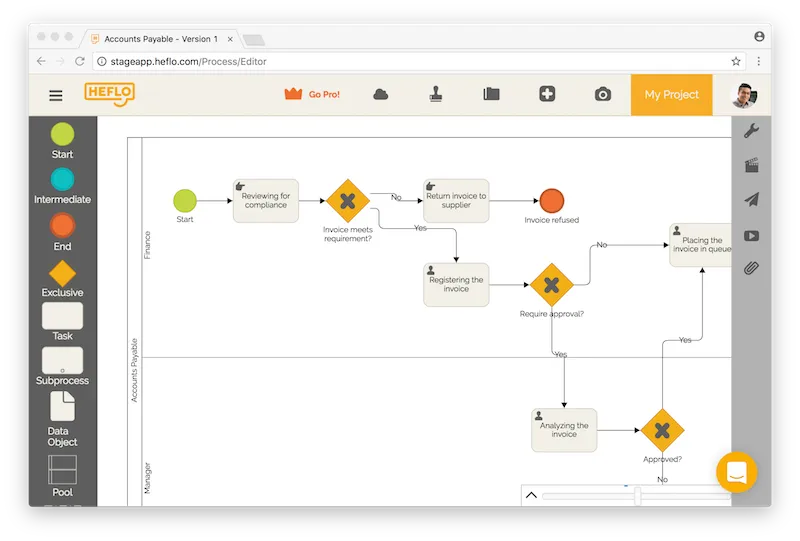Click the zoom slider handle
This screenshot has width=800, height=541.
[x=637, y=495]
